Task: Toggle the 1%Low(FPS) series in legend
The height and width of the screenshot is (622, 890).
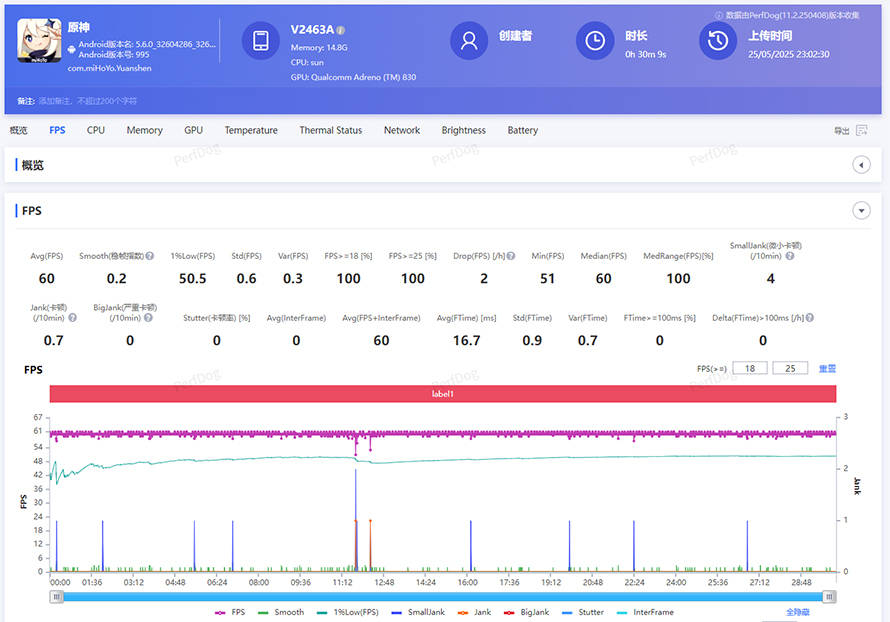Action: pyautogui.click(x=349, y=612)
